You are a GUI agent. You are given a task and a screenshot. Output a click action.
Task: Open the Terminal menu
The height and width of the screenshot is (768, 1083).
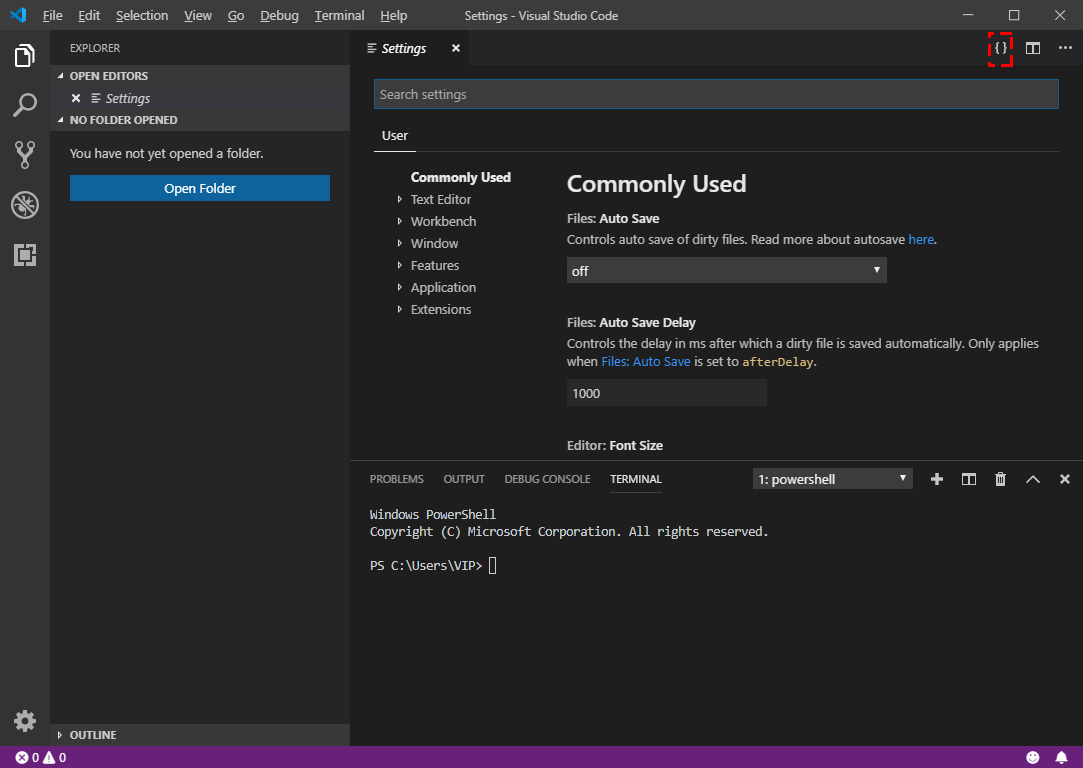[339, 15]
